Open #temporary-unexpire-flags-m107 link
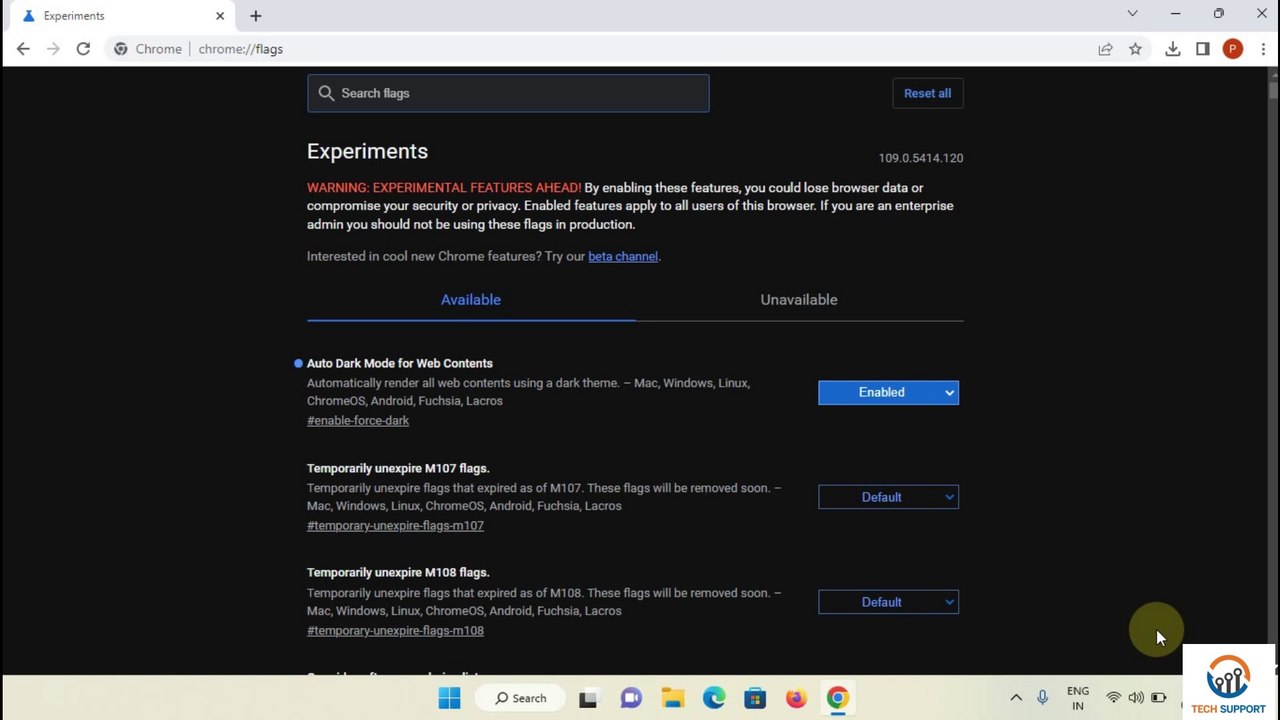 [x=395, y=526]
